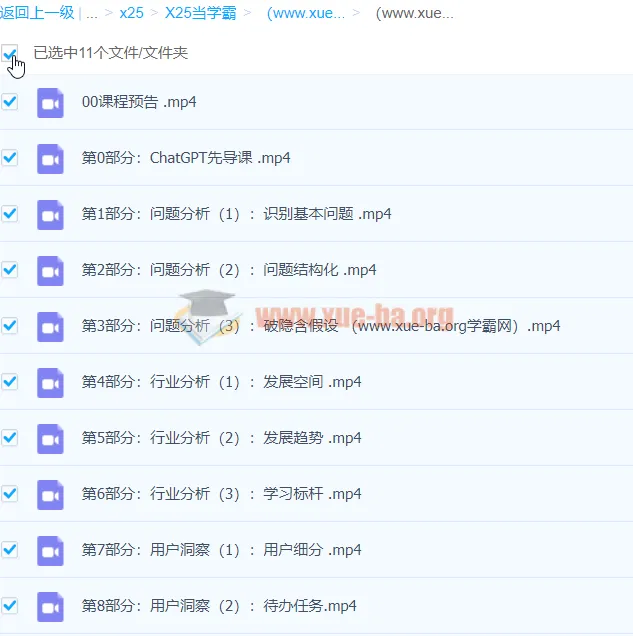This screenshot has width=633, height=636.
Task: Expand the breadcrumb ellipsis for hidden folders
Action: (92, 14)
